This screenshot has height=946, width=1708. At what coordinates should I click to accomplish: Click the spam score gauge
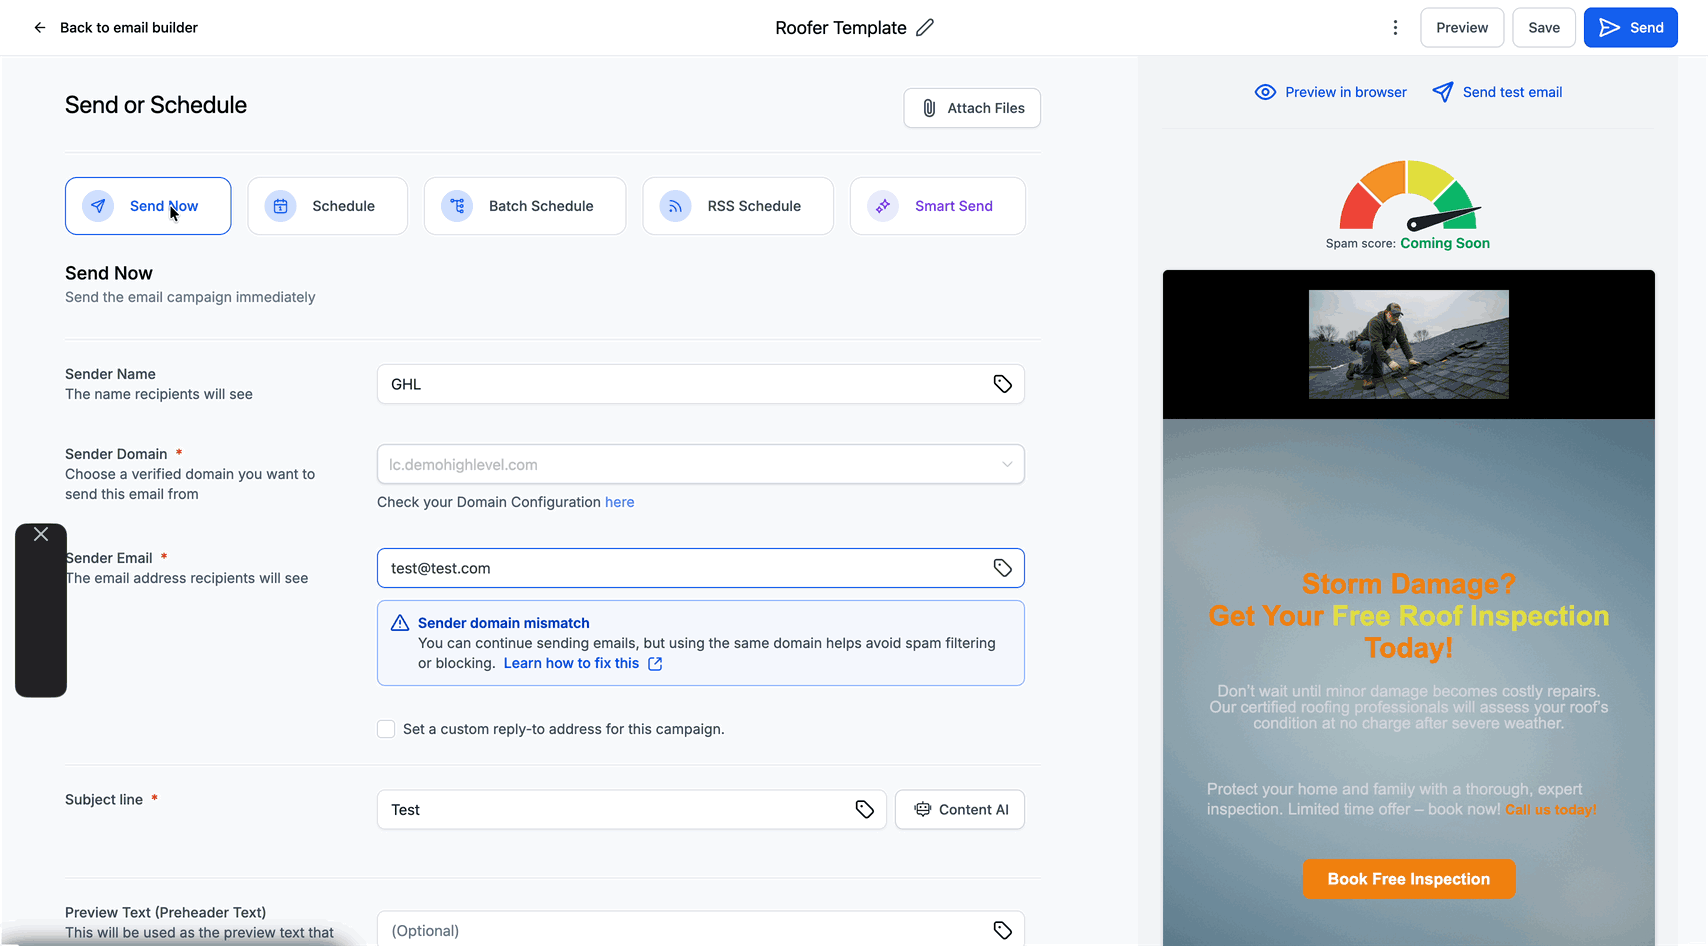point(1409,195)
